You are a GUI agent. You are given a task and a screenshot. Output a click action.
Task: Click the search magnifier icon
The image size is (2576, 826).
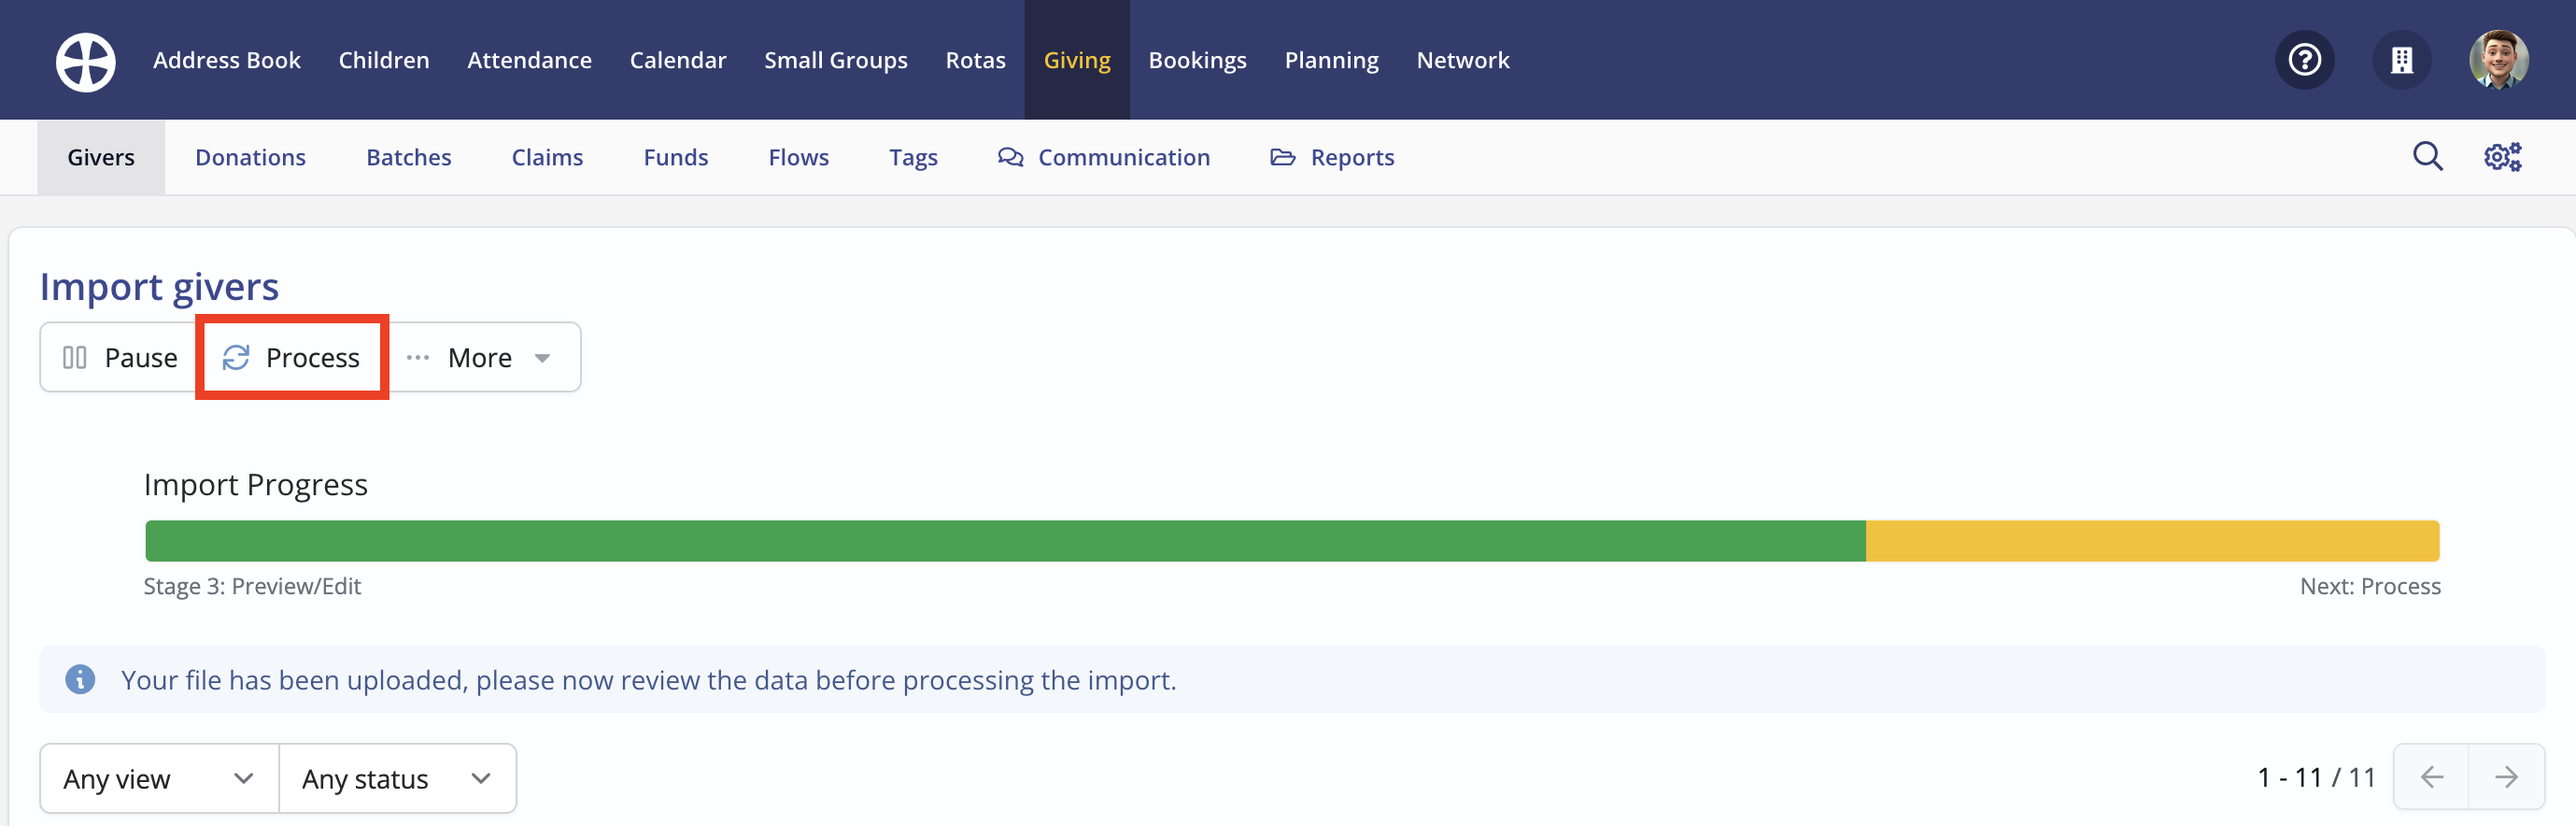2427,157
